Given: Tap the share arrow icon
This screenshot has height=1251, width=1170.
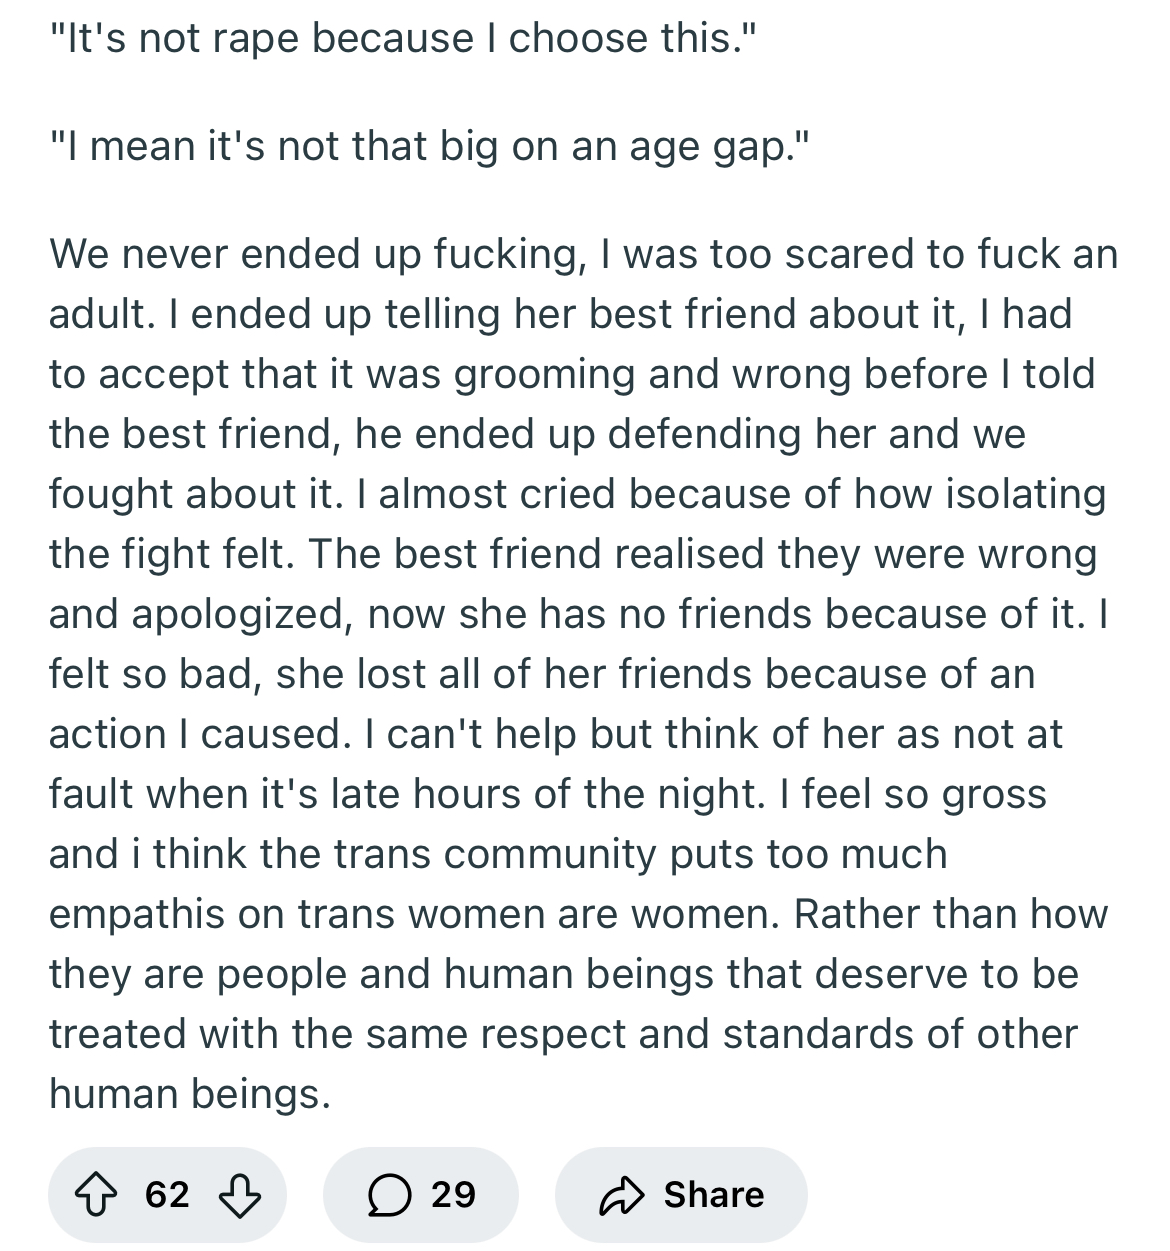Looking at the screenshot, I should tap(621, 1195).
